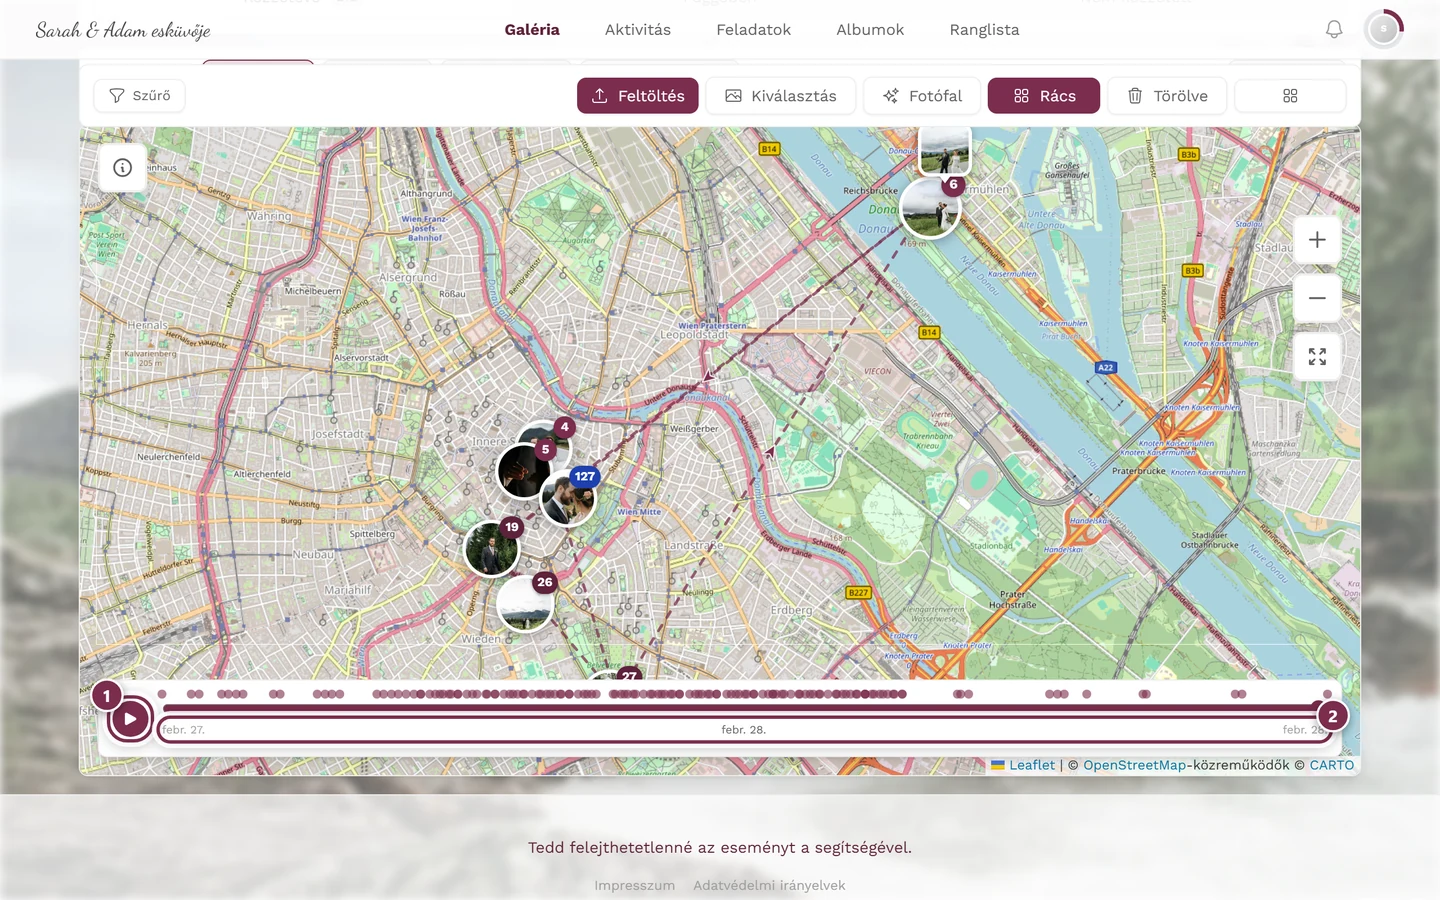Open the Albumok tab
The height and width of the screenshot is (900, 1440).
pos(870,30)
